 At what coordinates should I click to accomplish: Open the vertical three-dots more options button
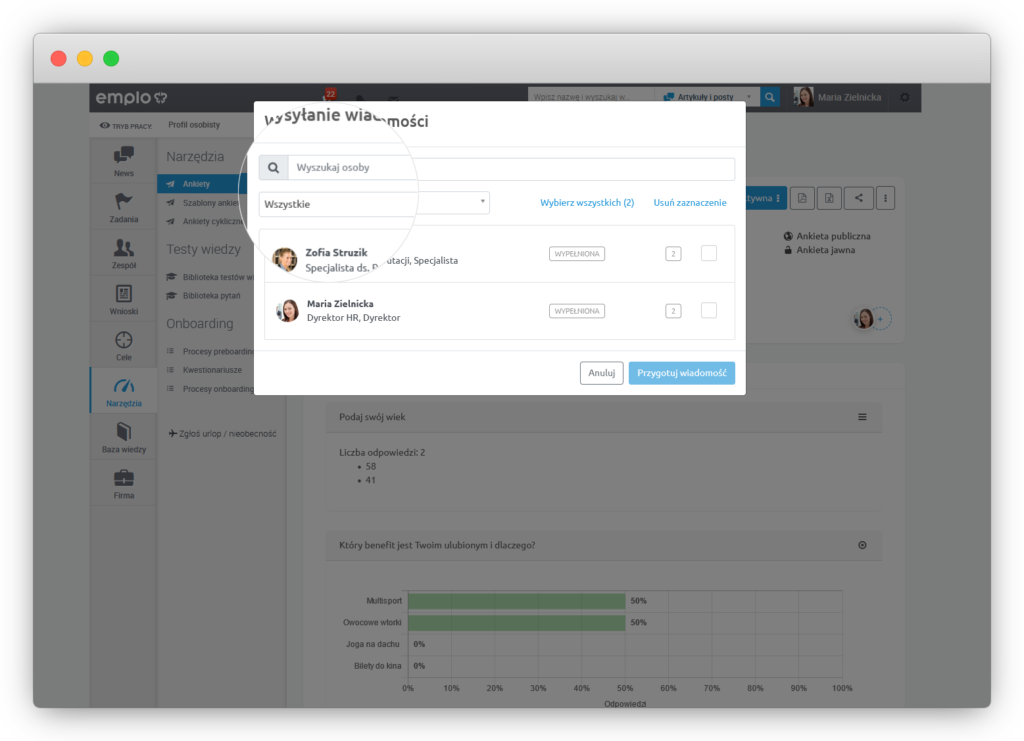point(885,198)
